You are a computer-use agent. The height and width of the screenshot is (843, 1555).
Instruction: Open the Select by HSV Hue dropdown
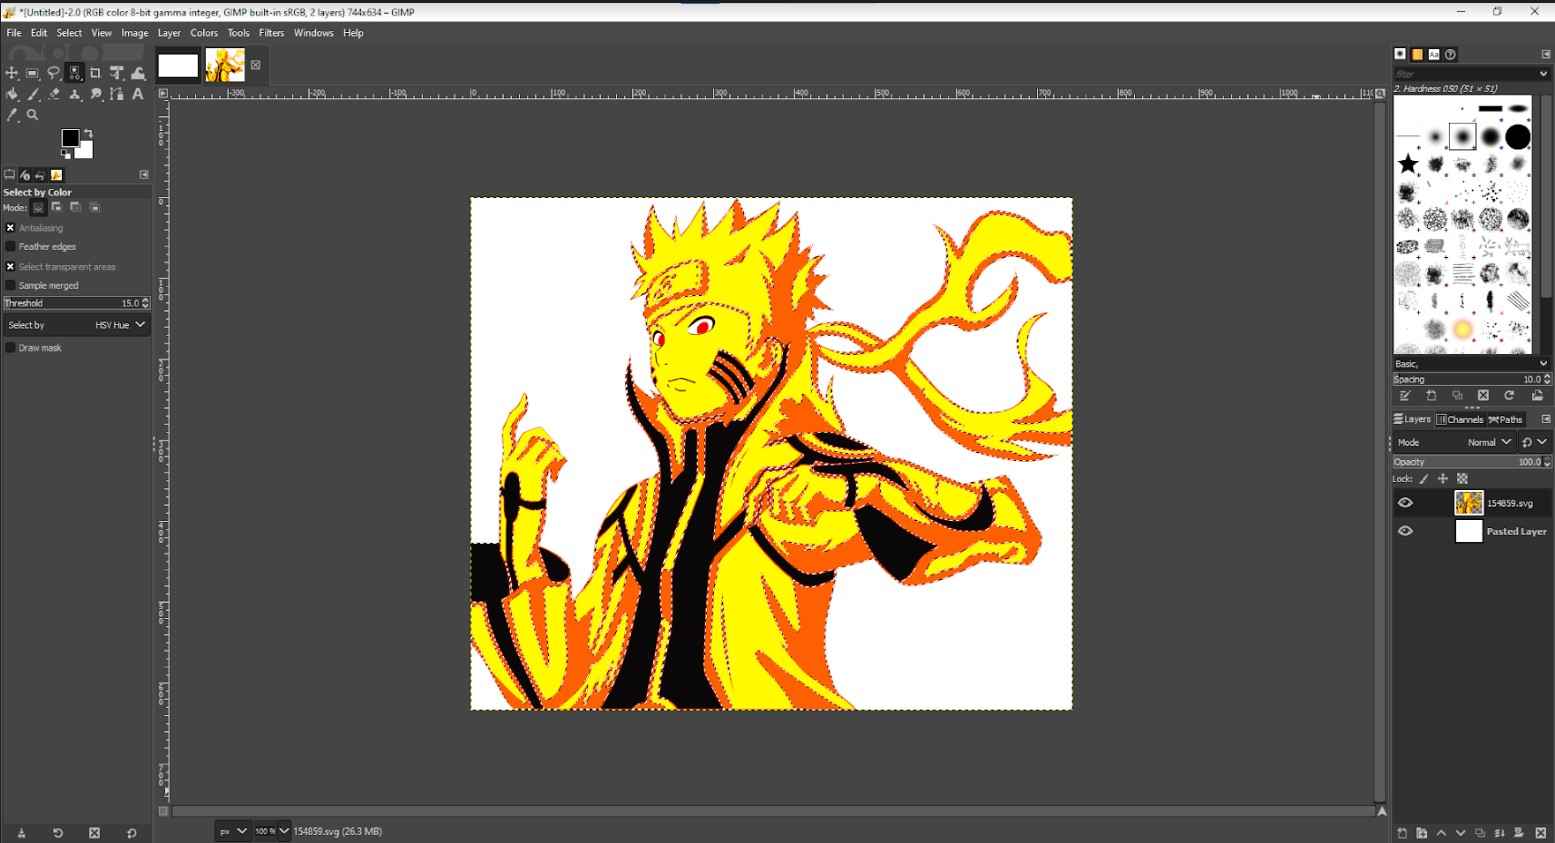tap(77, 325)
